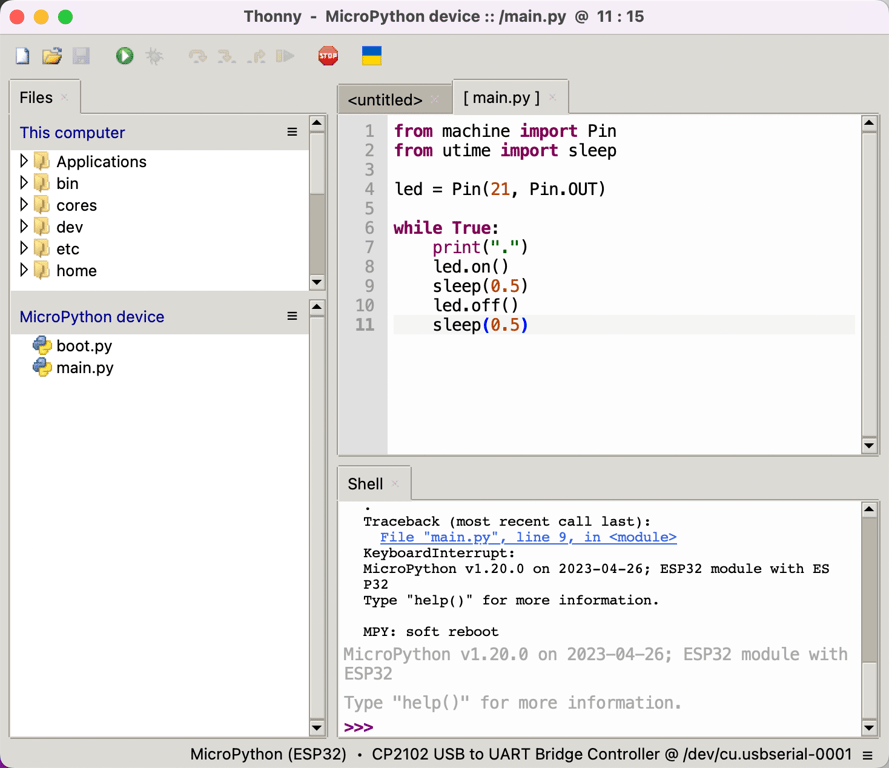Open main.py in MicroPython device list
Image resolution: width=889 pixels, height=768 pixels.
click(x=84, y=368)
